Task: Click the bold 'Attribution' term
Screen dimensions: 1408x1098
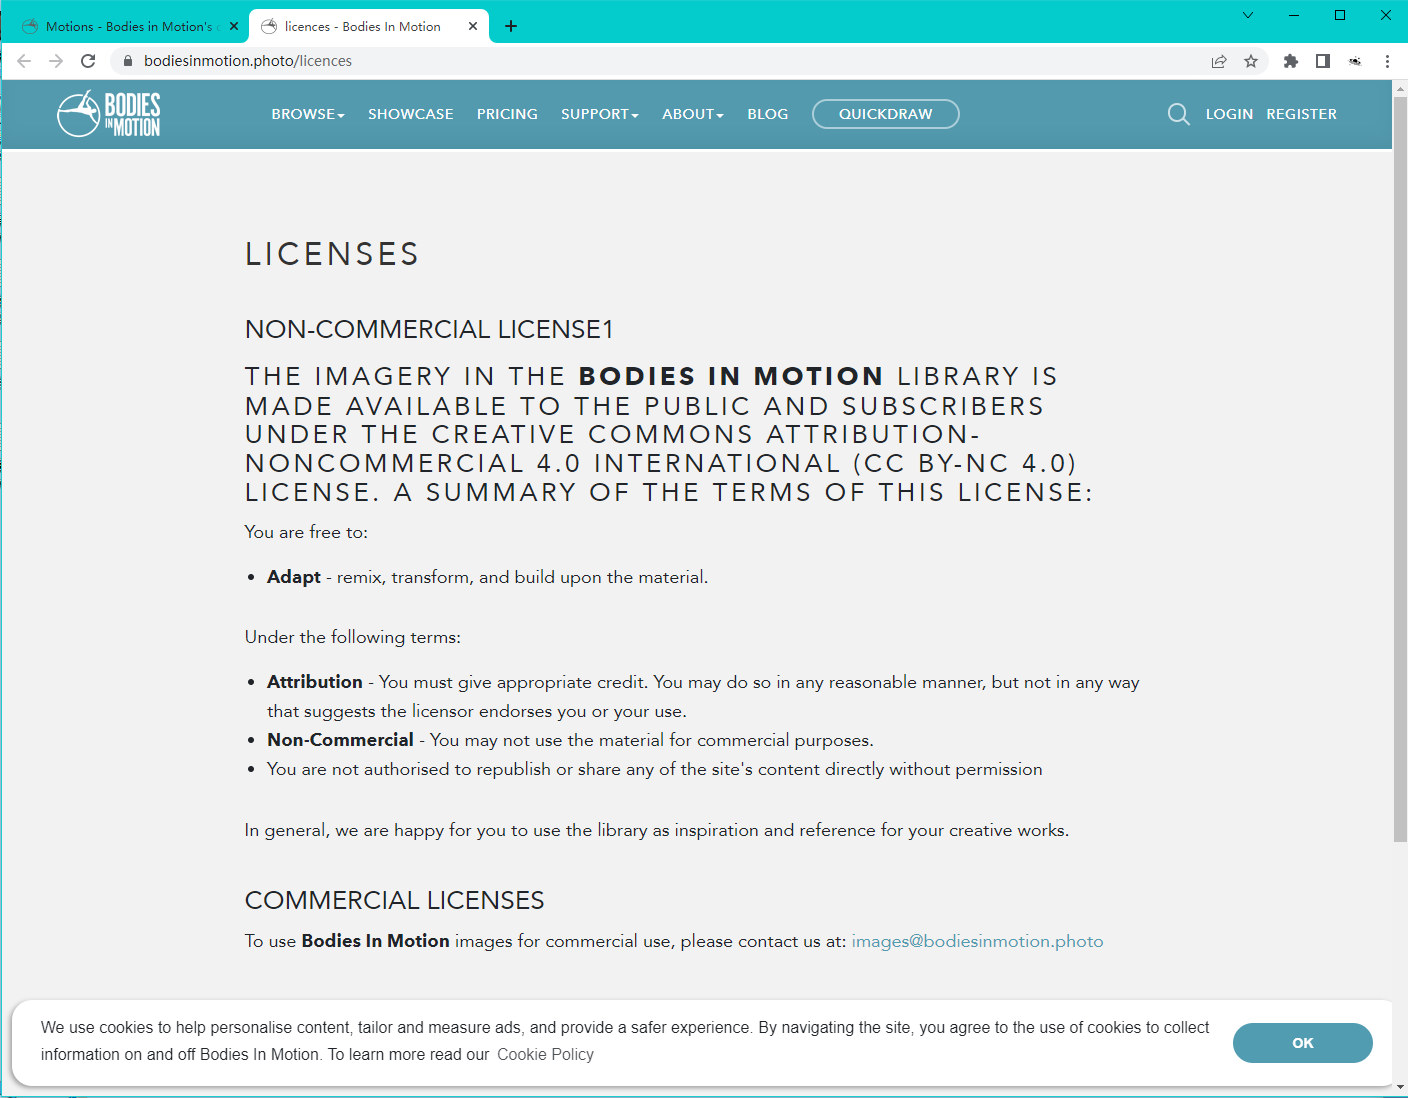Action: point(315,682)
